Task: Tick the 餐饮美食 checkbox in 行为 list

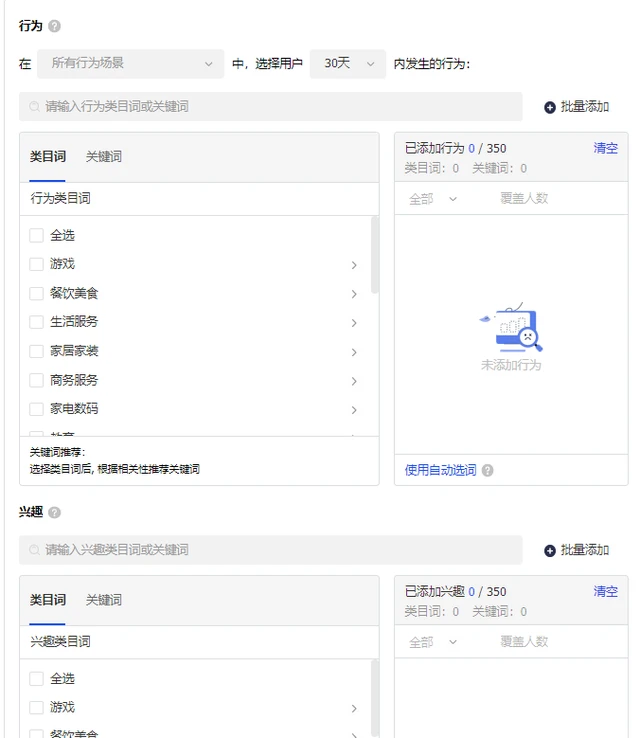Action: click(36, 294)
